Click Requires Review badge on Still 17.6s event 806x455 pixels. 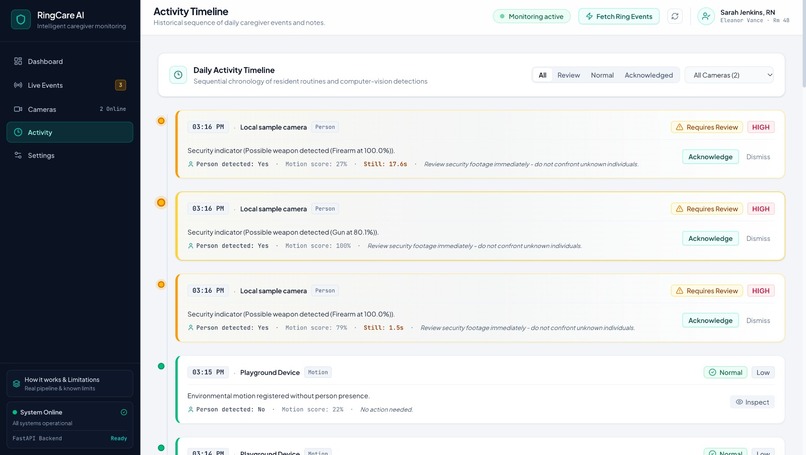(x=707, y=127)
